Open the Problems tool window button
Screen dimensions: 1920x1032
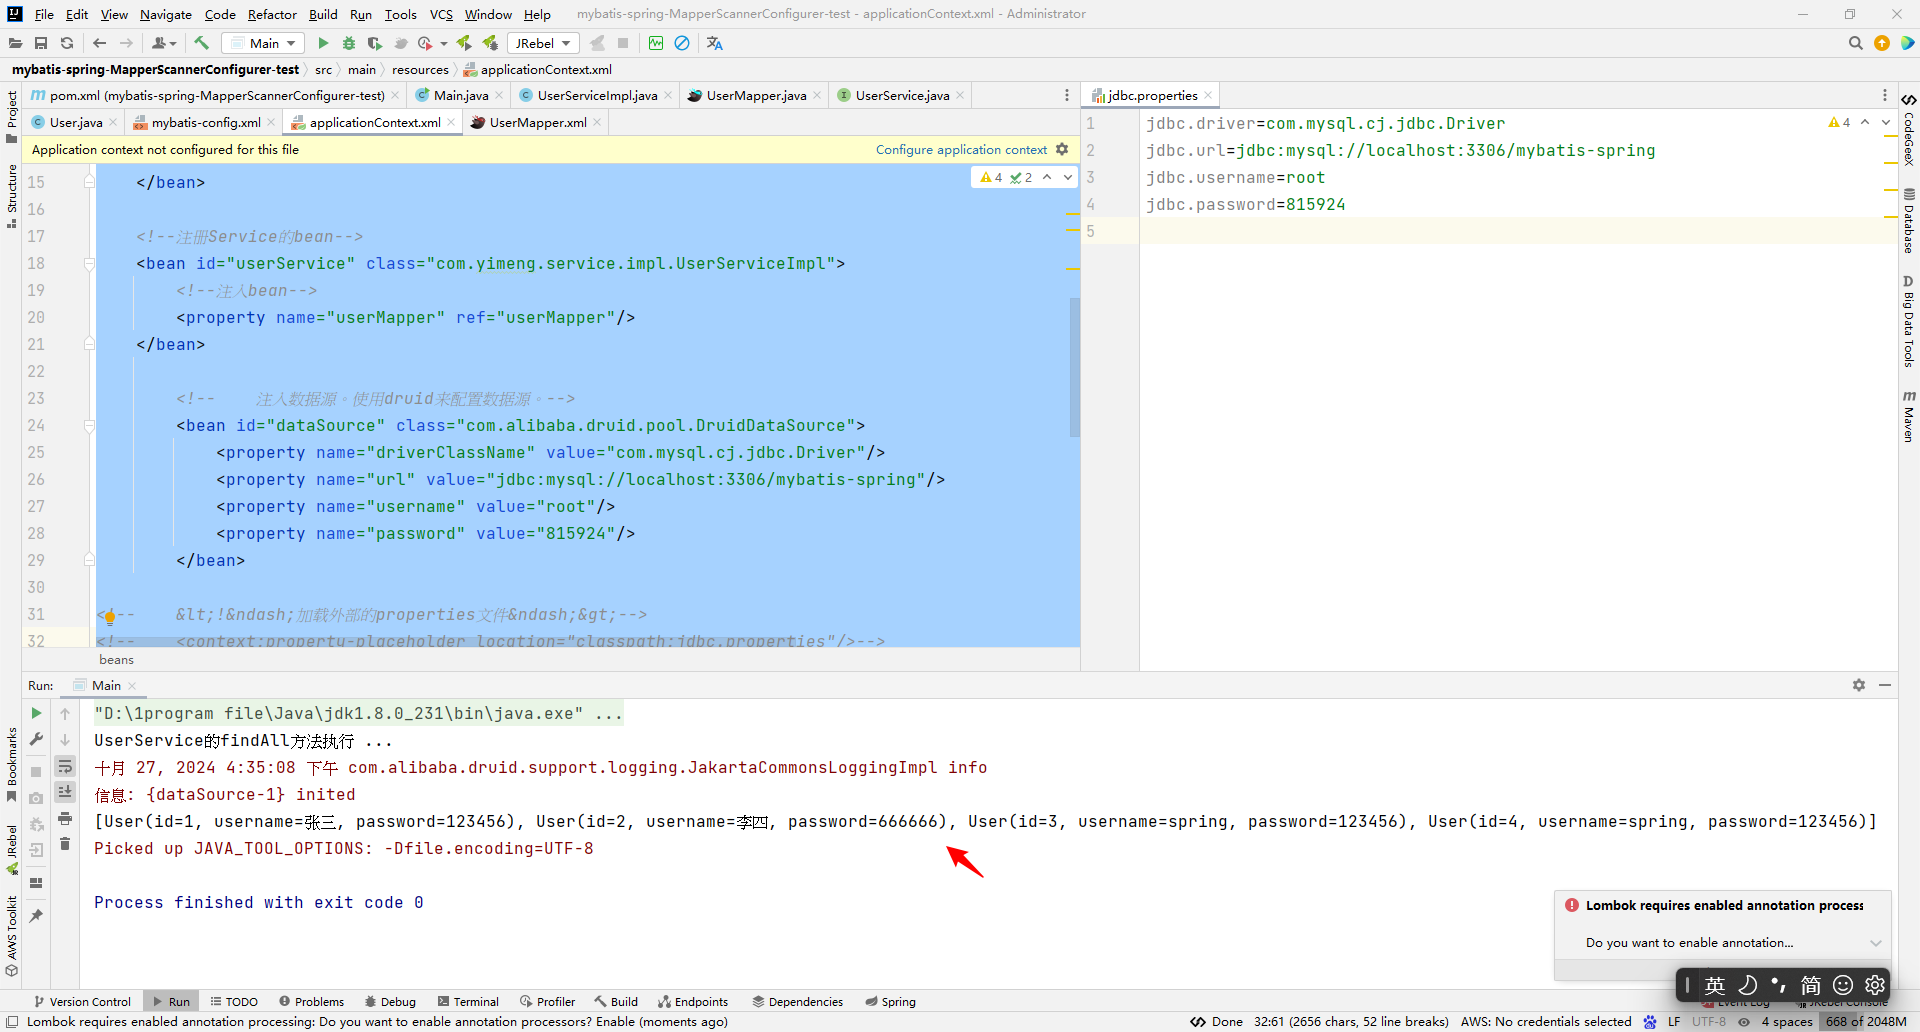311,1001
